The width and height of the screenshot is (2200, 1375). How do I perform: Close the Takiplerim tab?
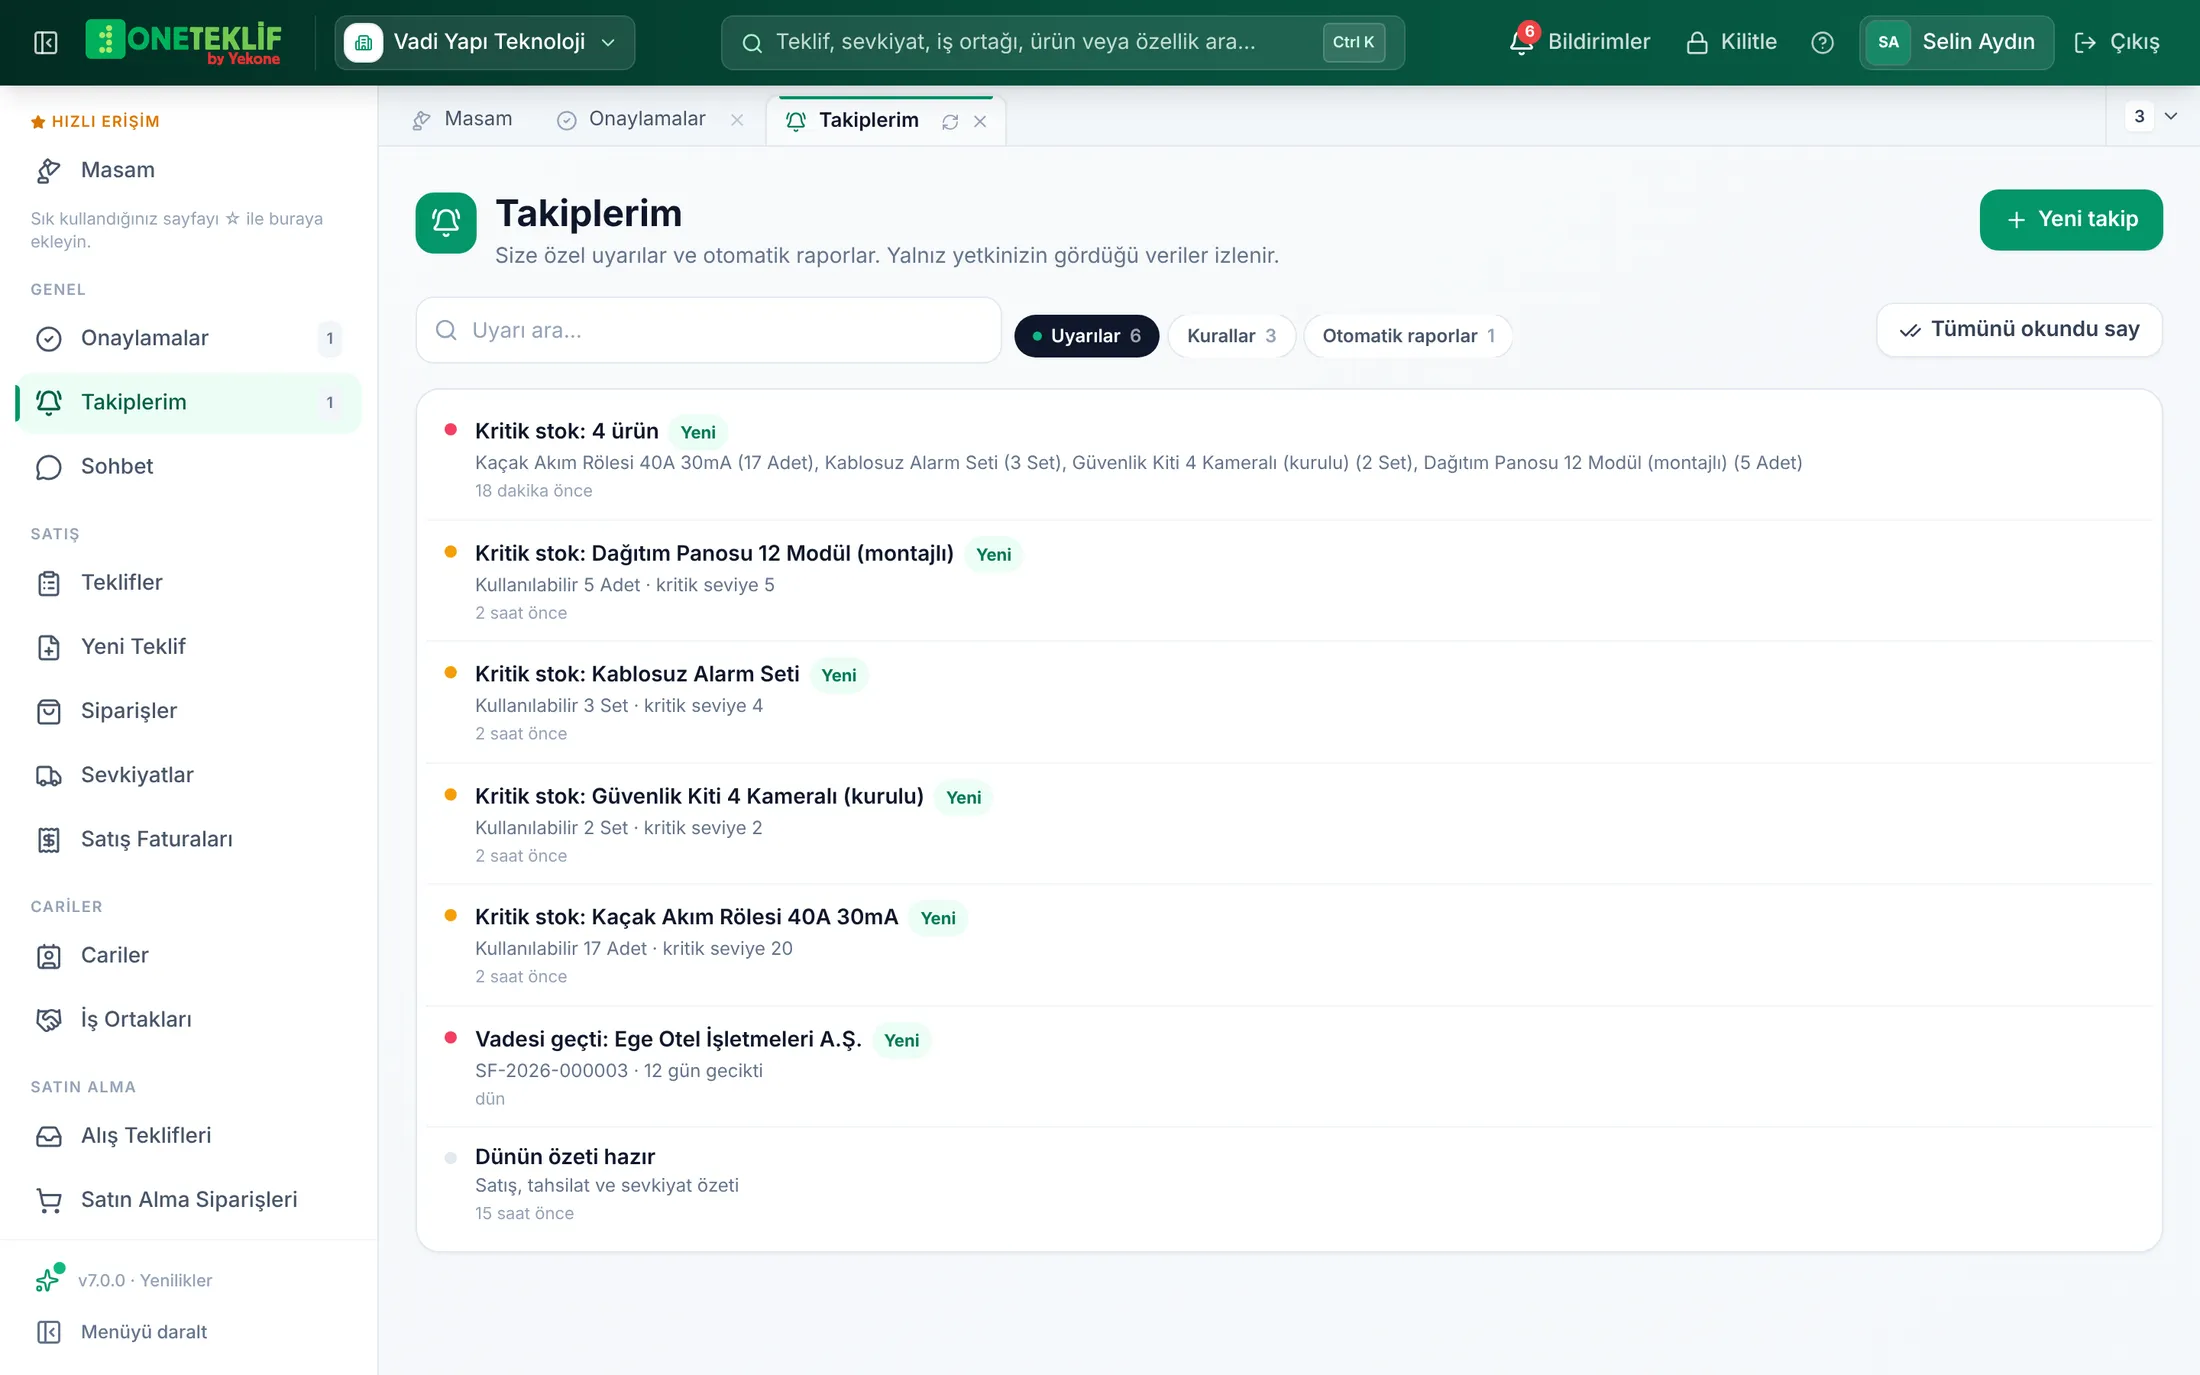point(980,121)
